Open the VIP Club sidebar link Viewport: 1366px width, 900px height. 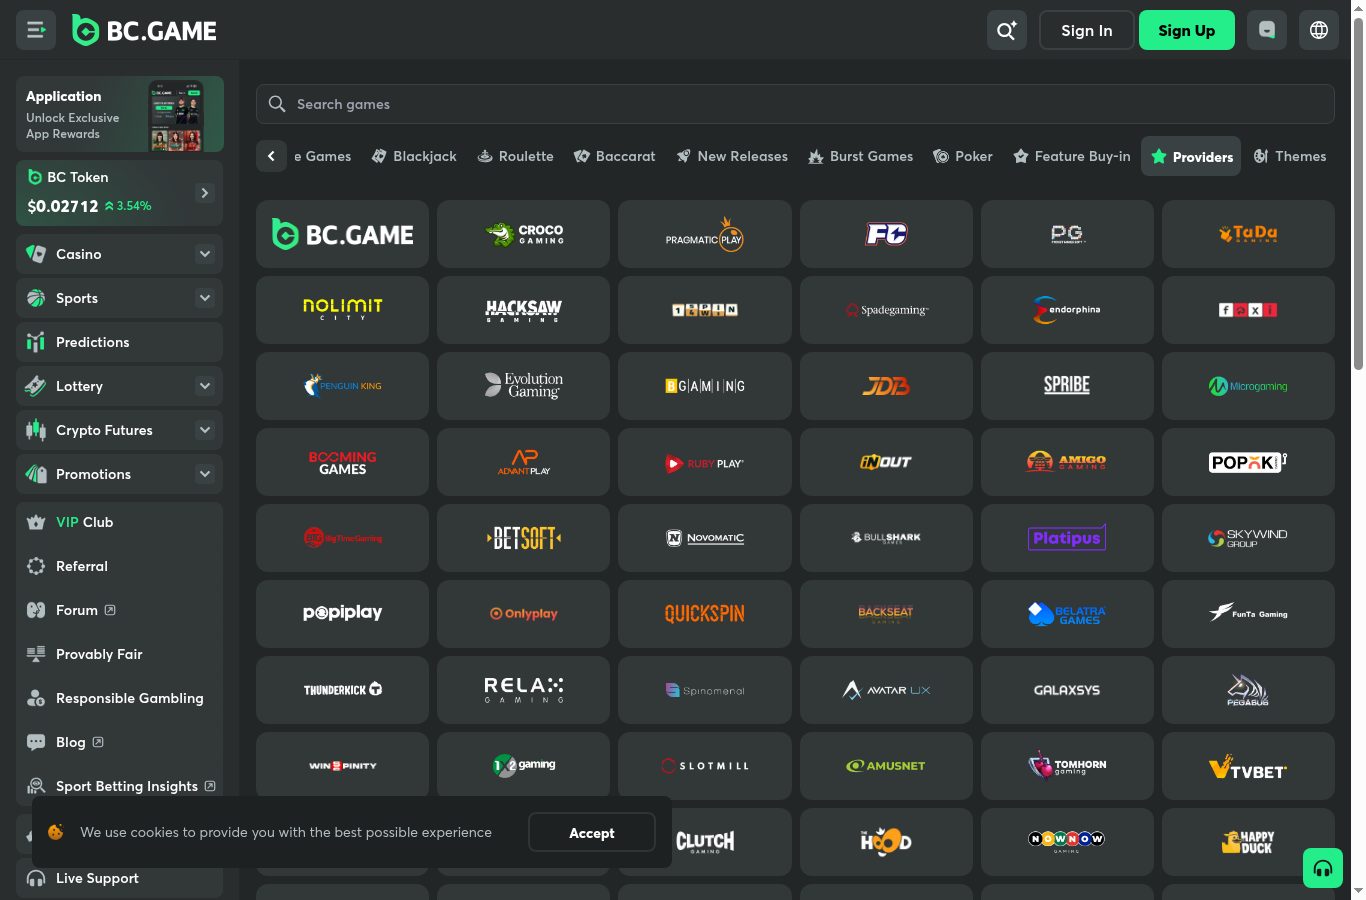coord(119,522)
